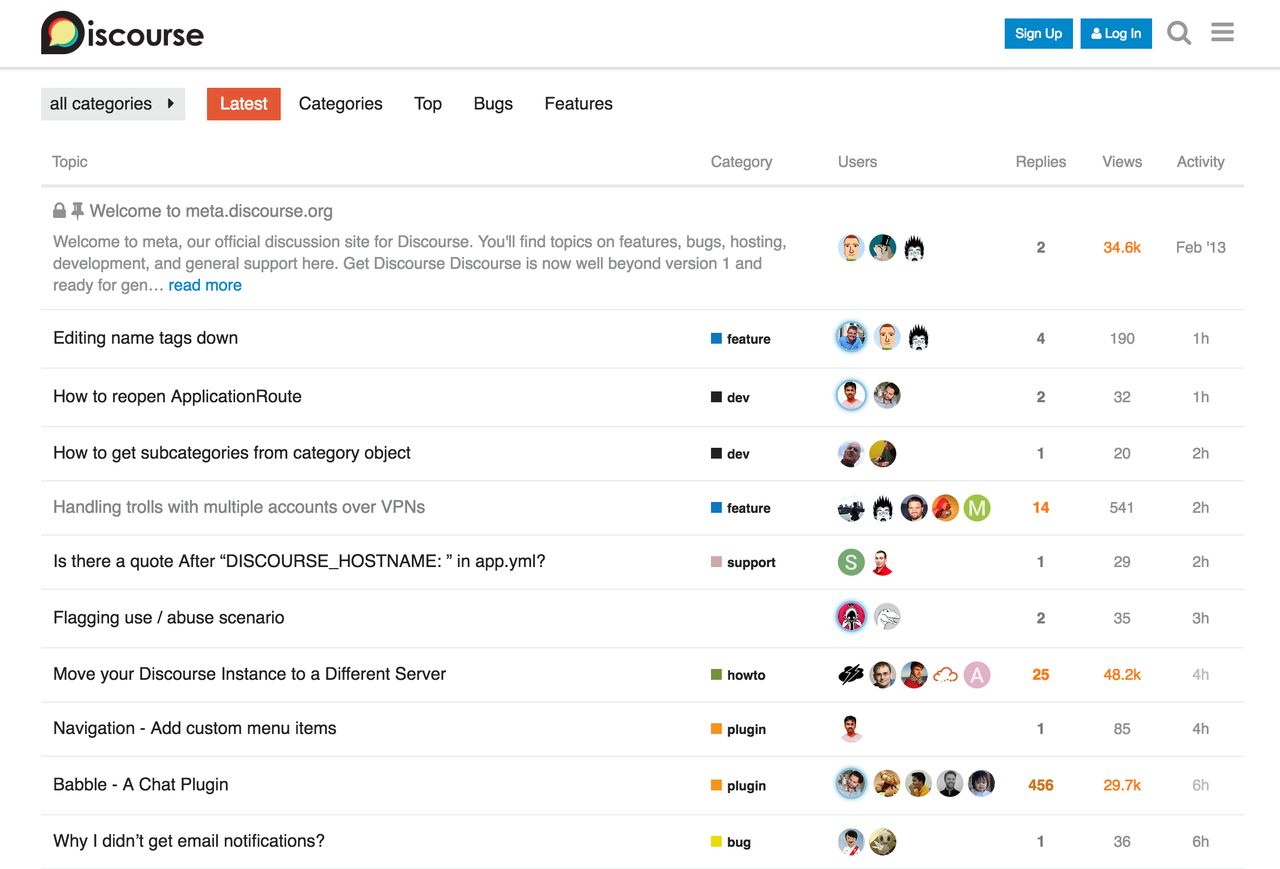Click red avatar in DISCOURSE_HOSTNAME row
The image size is (1280, 869).
pyautogui.click(x=882, y=562)
